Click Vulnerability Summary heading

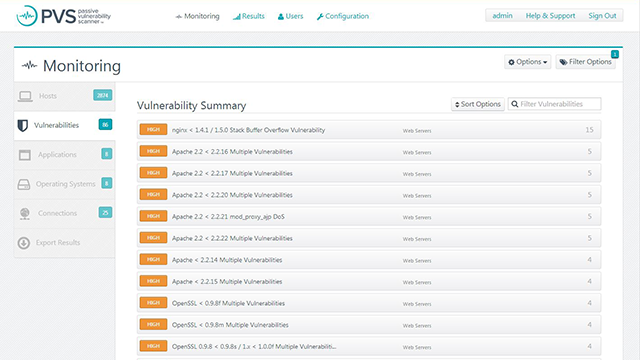click(191, 105)
